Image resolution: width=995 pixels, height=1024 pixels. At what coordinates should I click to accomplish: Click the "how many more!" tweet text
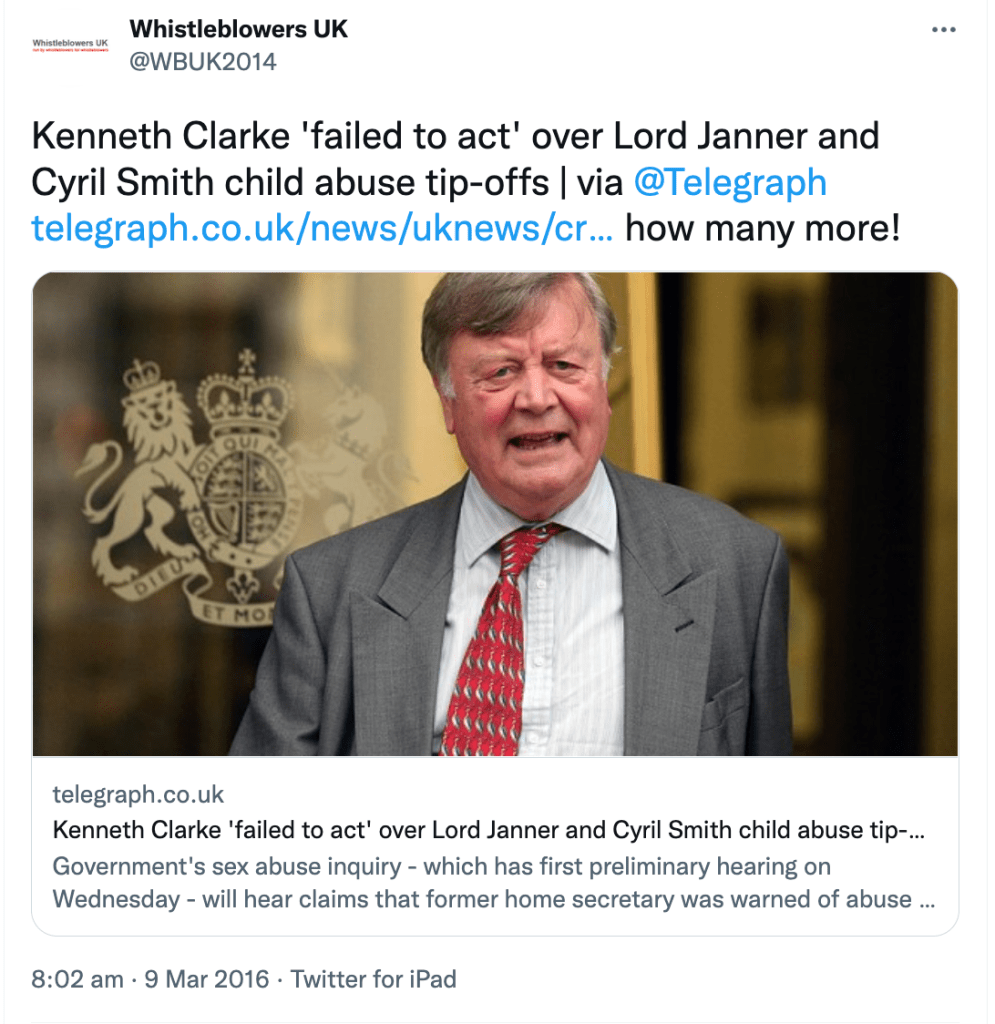762,229
